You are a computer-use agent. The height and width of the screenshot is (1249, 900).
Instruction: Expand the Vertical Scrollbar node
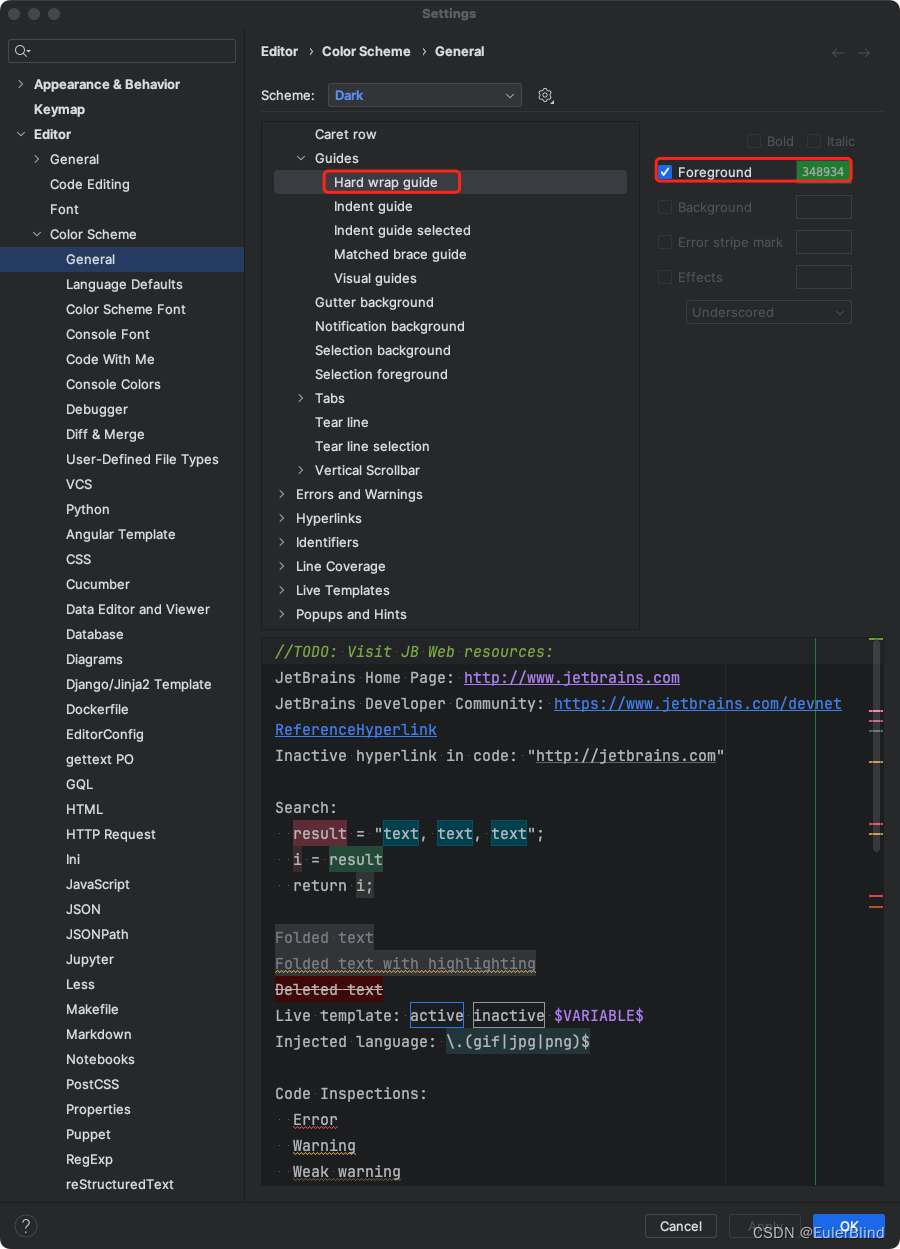point(301,470)
